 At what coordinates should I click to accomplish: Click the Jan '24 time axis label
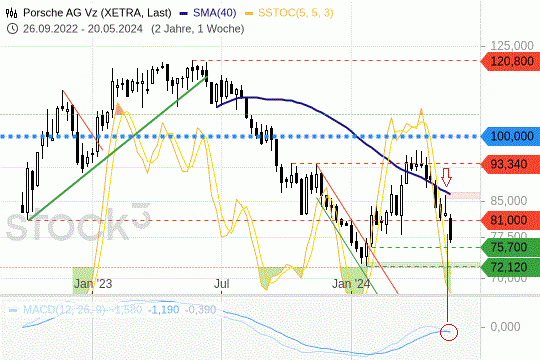tap(351, 284)
